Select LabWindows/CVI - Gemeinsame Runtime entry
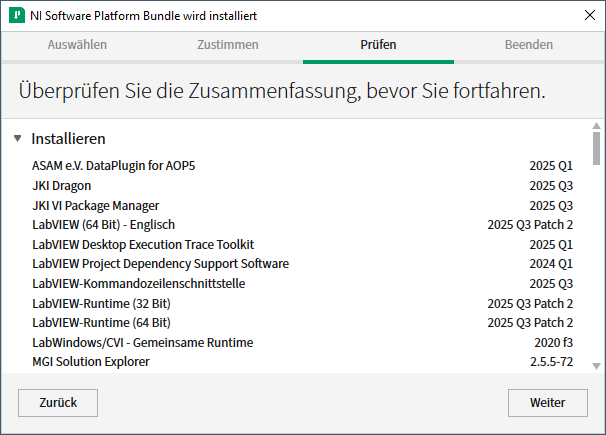606x435 pixels. pyautogui.click(x=142, y=342)
